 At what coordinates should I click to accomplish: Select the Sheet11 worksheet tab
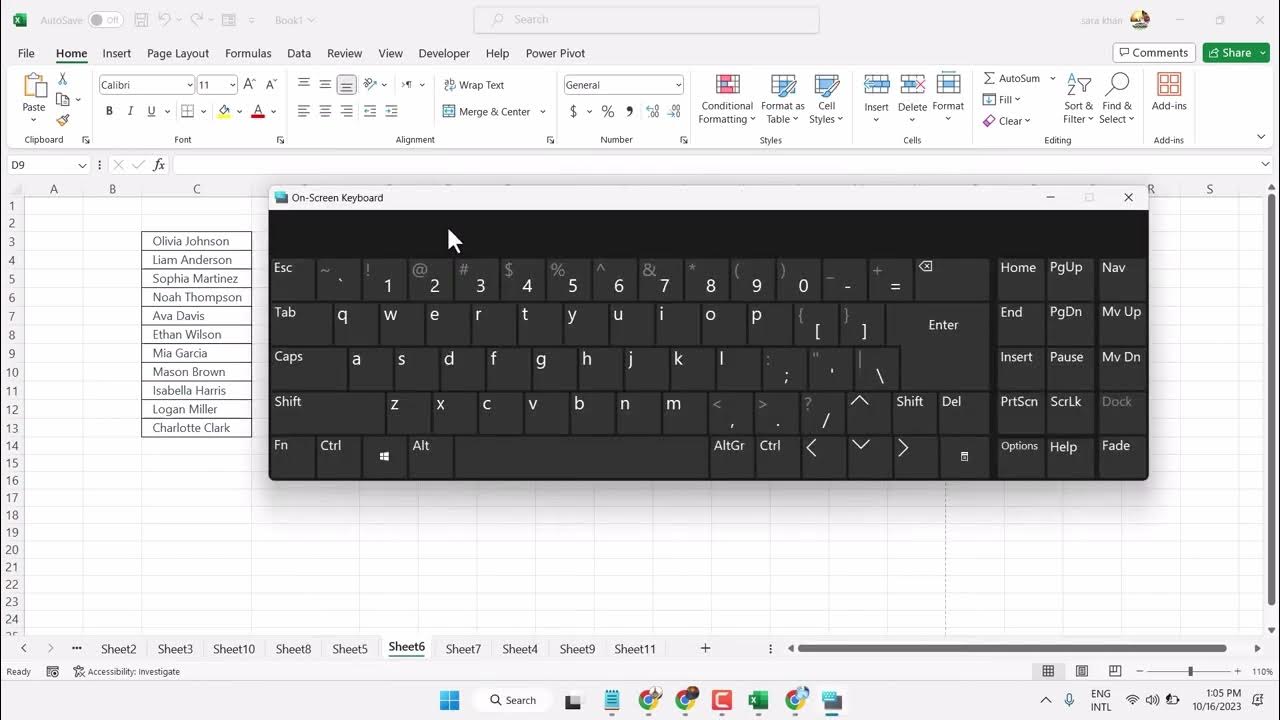[x=635, y=649]
